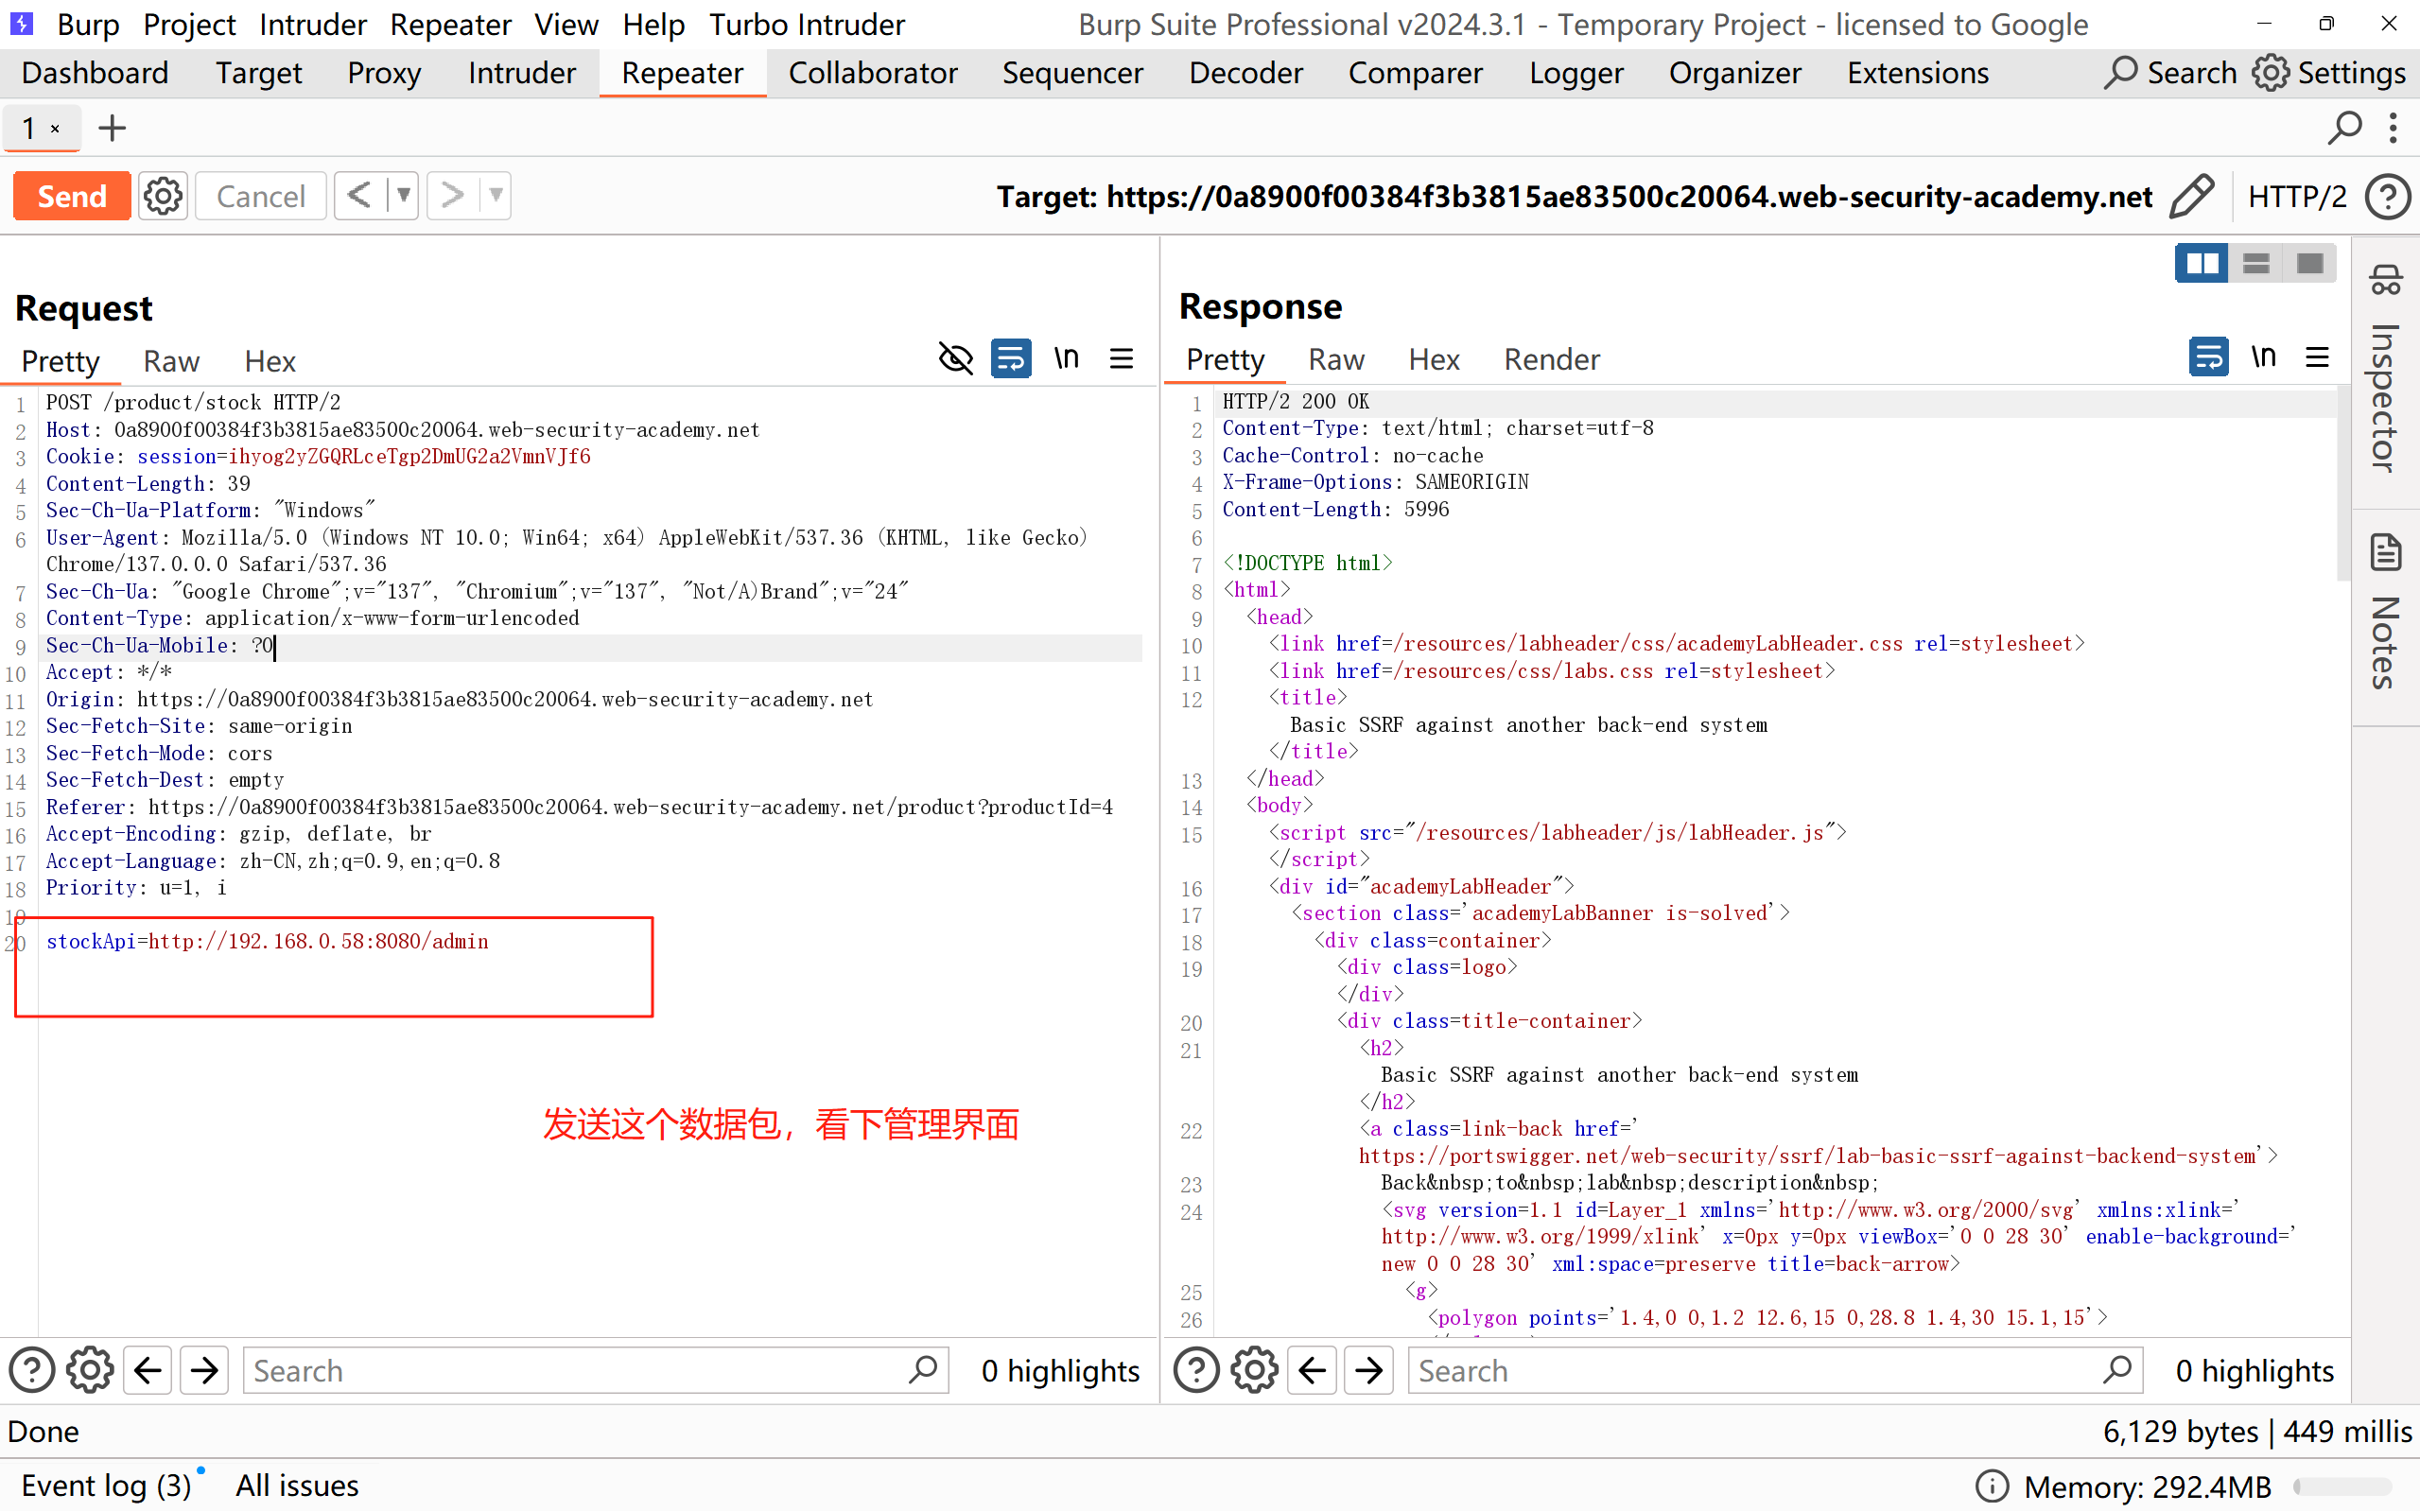Click the Repeater tab search magnifier icon
The height and width of the screenshot is (1512, 2420).
tap(2344, 128)
